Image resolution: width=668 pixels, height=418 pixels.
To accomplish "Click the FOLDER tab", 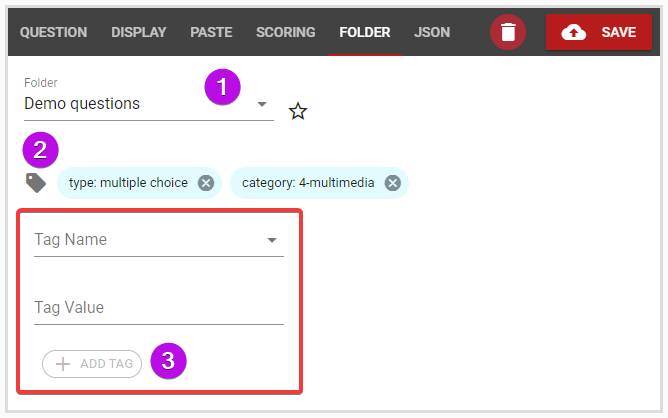I will [365, 32].
